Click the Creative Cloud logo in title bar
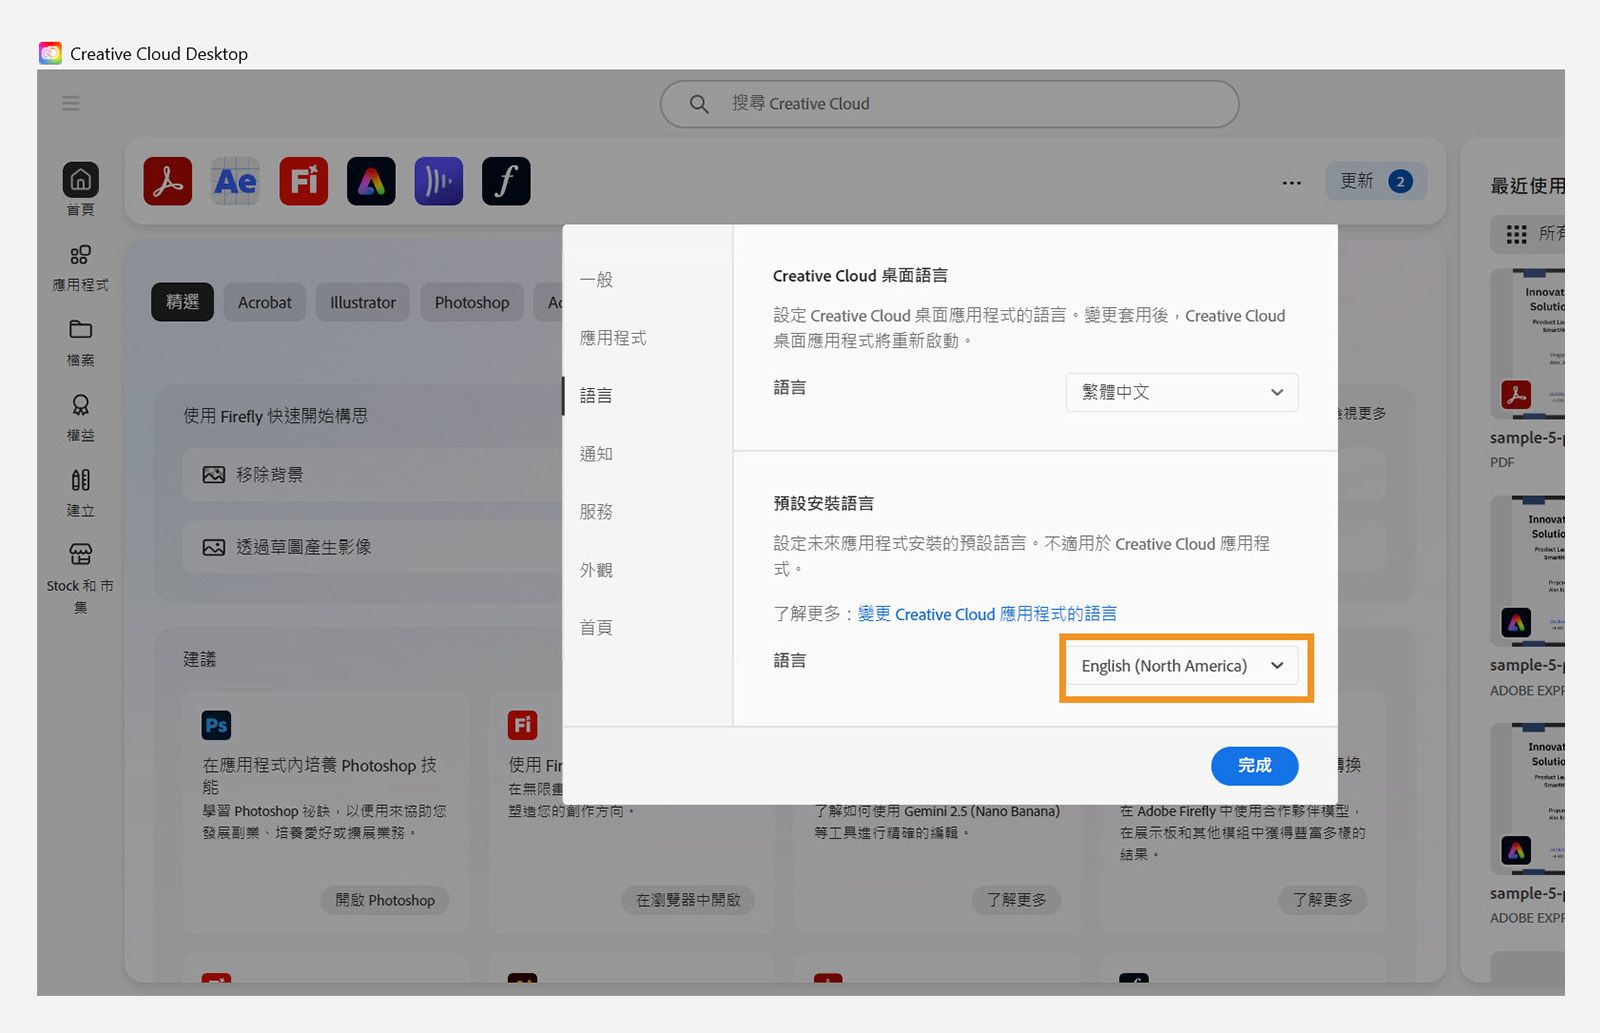1600x1033 pixels. click(50, 53)
